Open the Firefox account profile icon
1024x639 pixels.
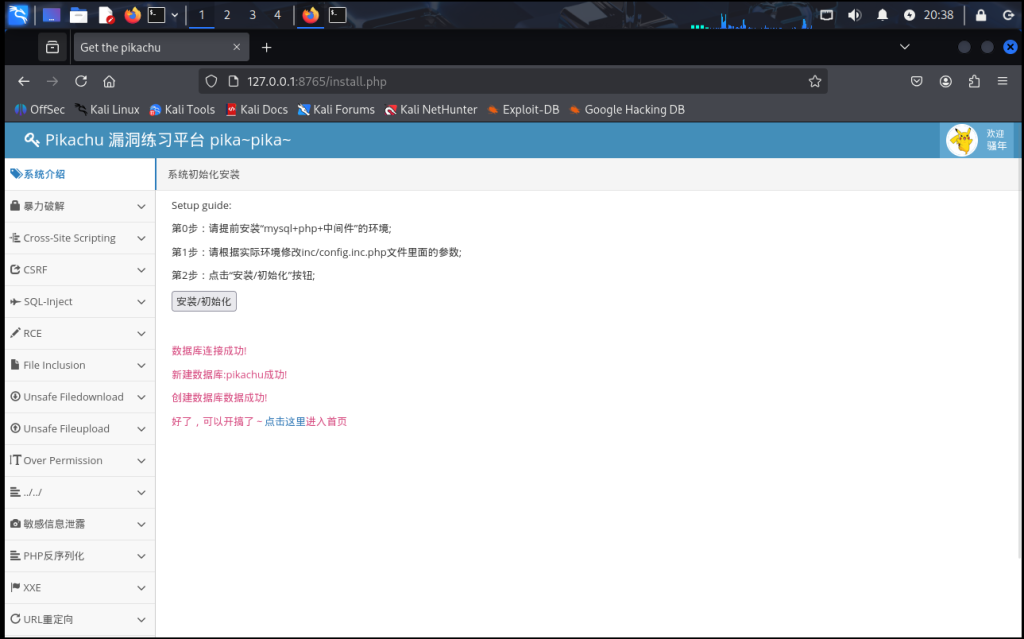click(946, 81)
